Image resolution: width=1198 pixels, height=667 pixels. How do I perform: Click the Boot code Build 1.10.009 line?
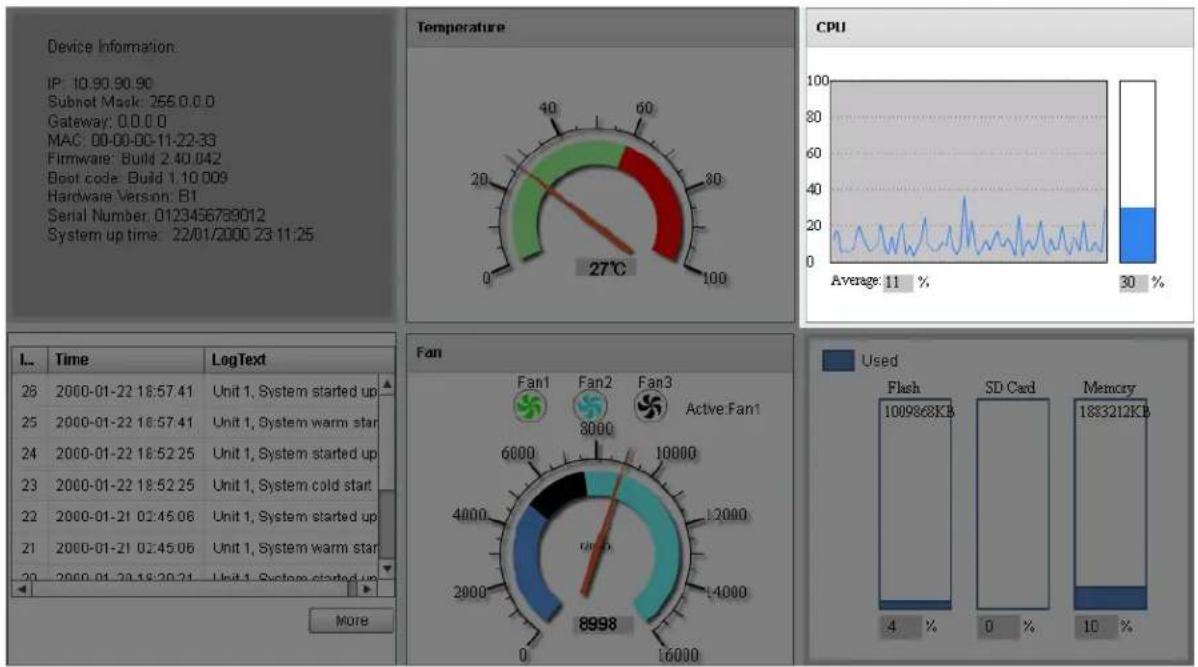138,178
